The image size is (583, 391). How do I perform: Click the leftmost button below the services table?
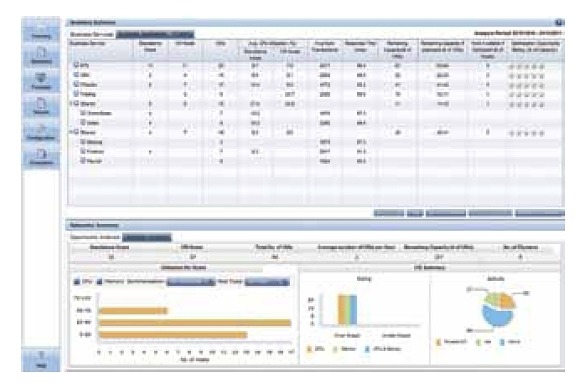(x=389, y=213)
